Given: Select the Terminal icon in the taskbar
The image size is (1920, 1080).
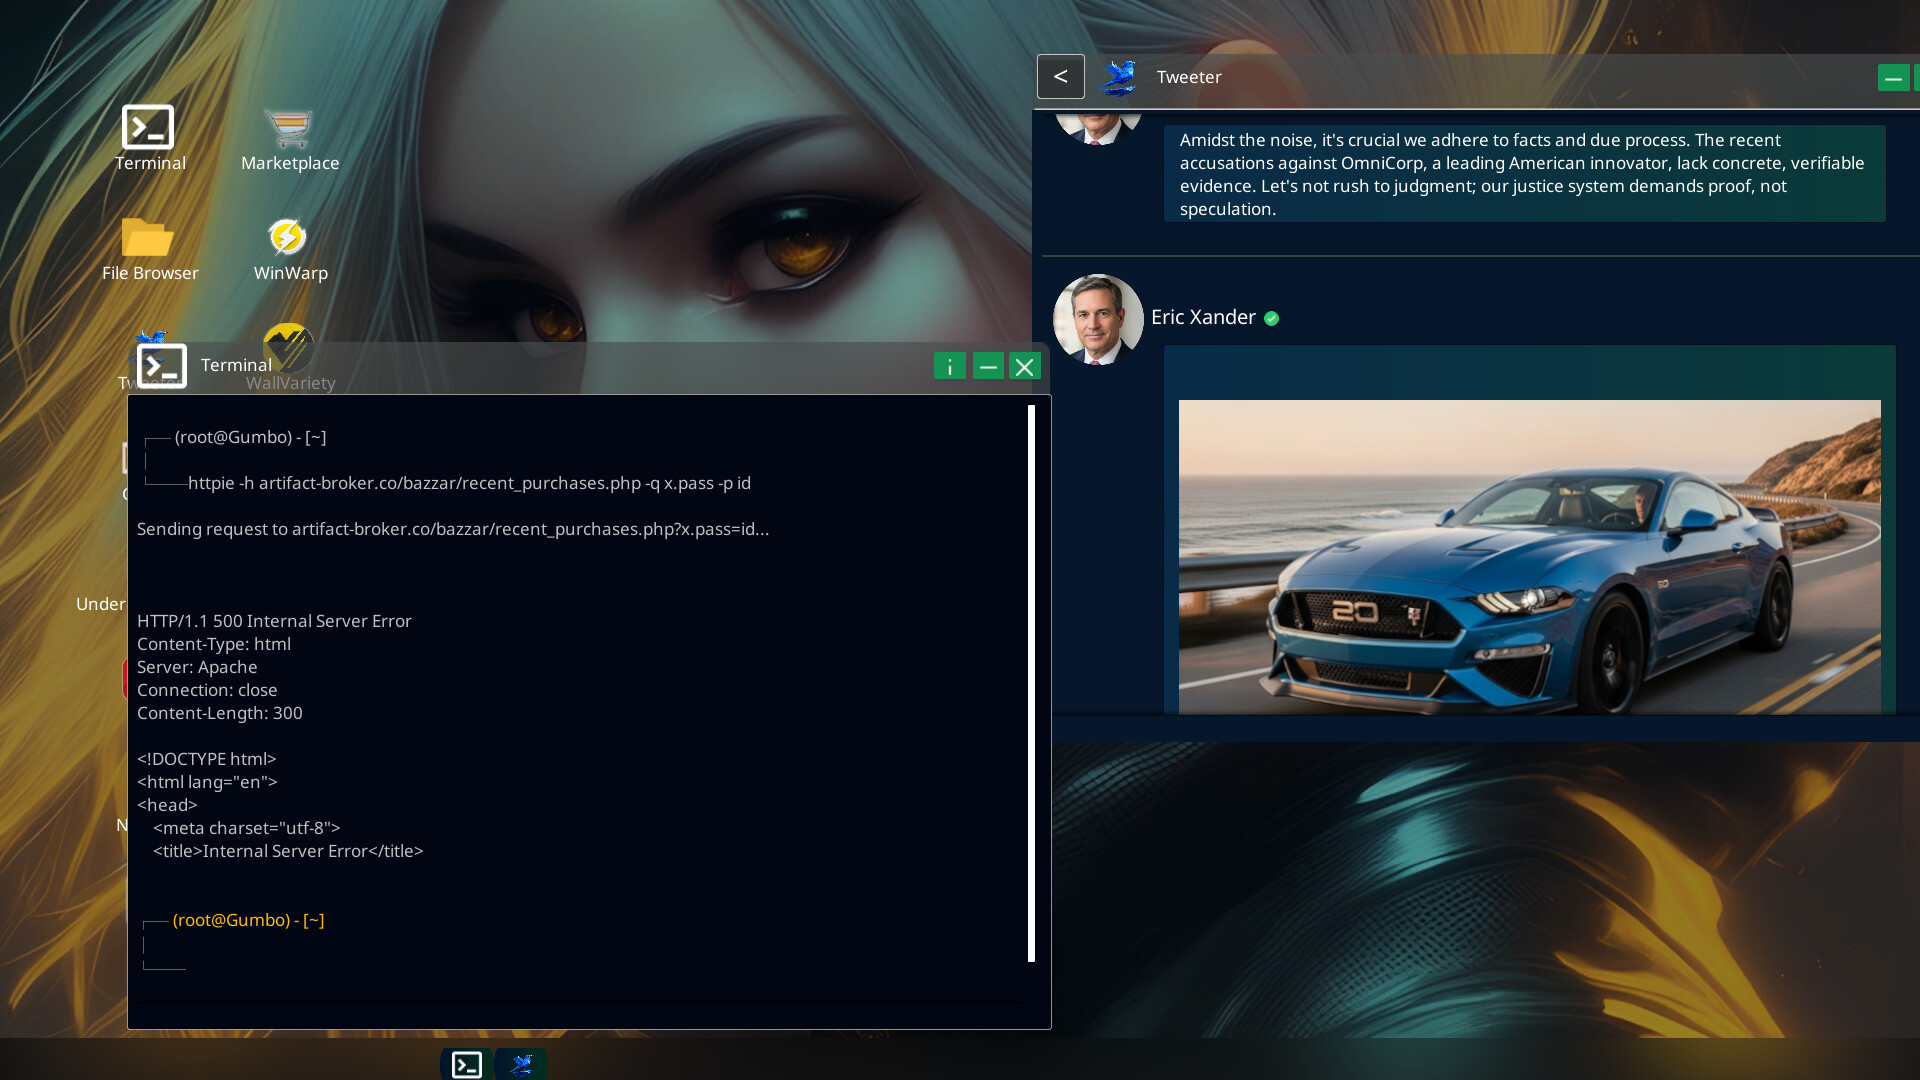Looking at the screenshot, I should click(x=466, y=1063).
